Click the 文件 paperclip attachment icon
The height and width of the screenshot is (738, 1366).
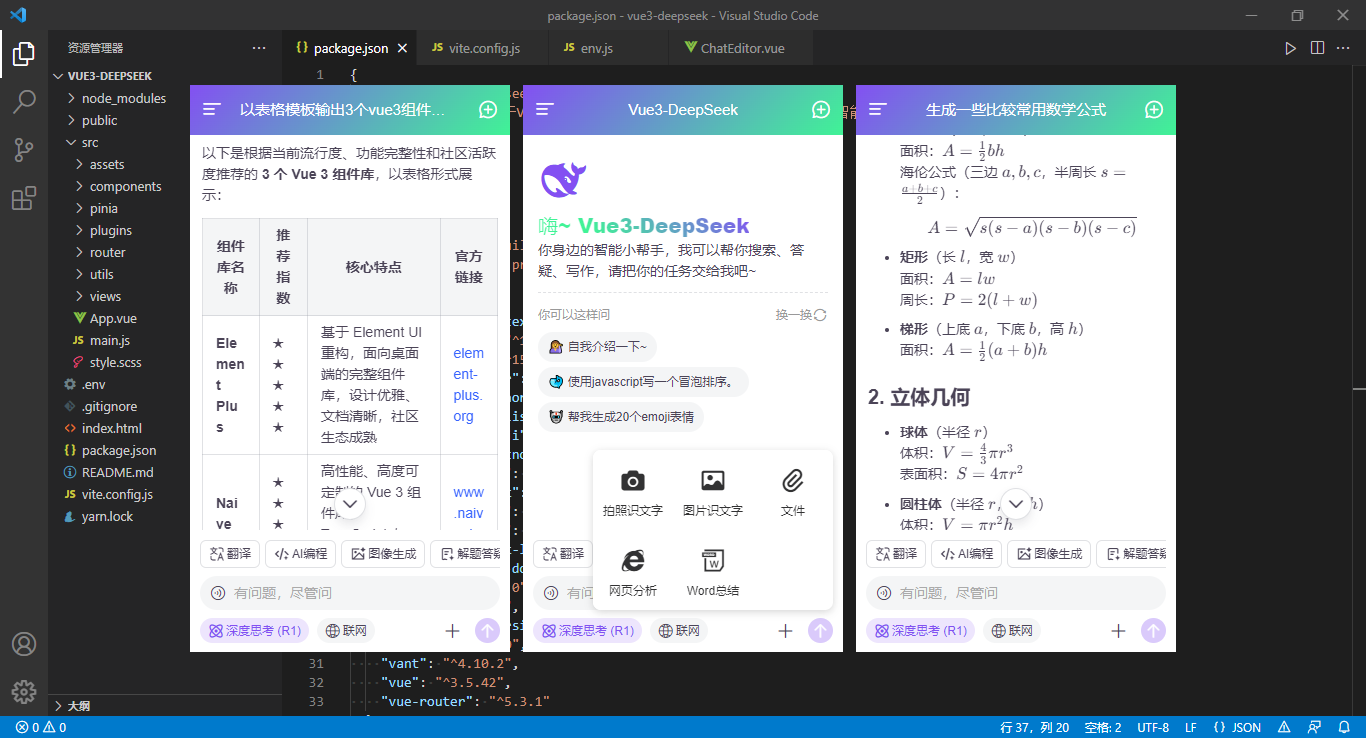click(793, 481)
